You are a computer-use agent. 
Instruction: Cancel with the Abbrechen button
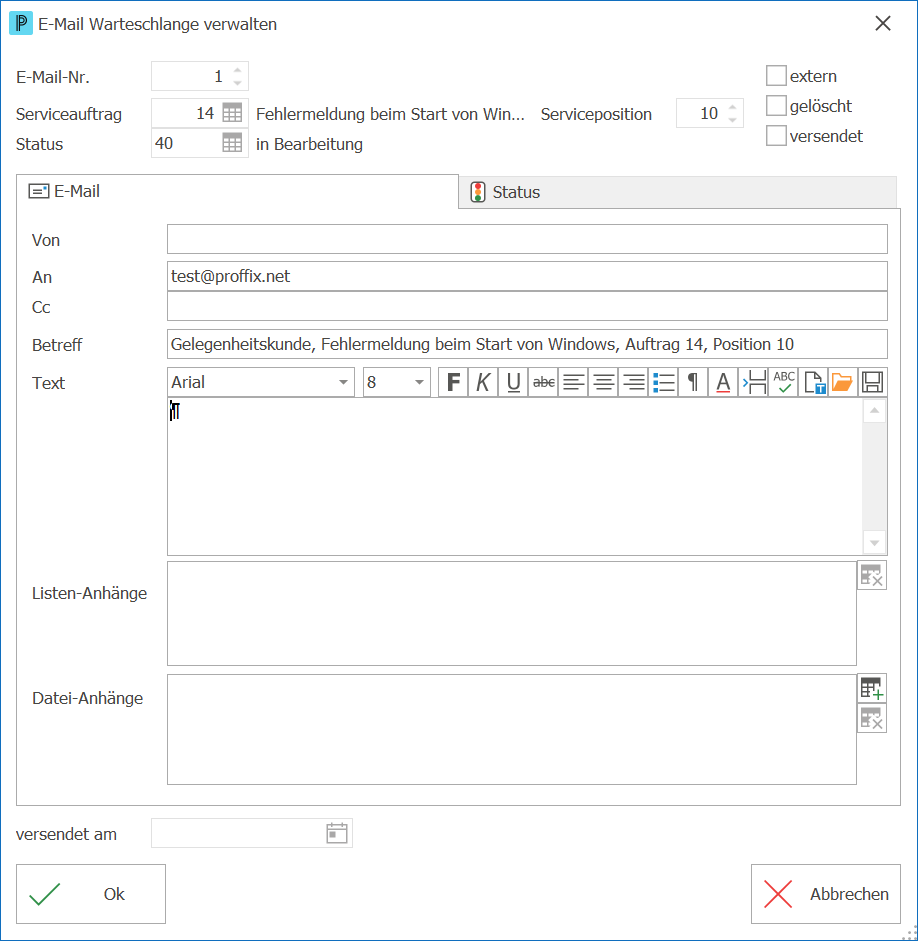pyautogui.click(x=826, y=894)
